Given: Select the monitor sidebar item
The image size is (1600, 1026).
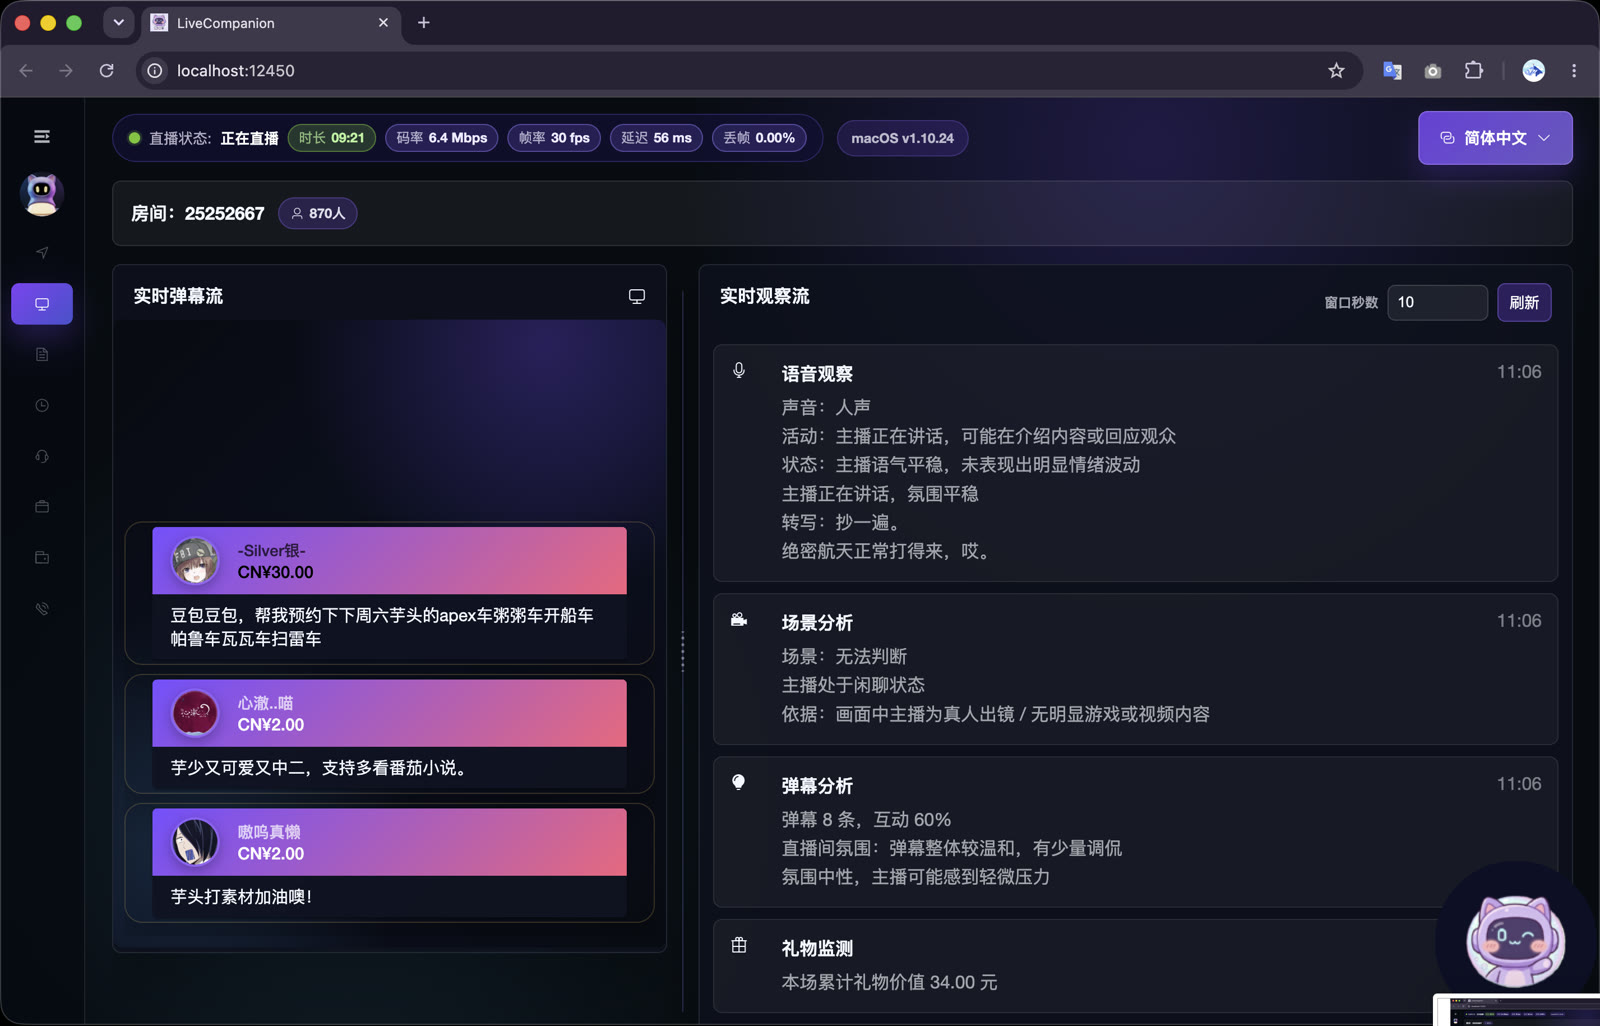Looking at the screenshot, I should (42, 304).
